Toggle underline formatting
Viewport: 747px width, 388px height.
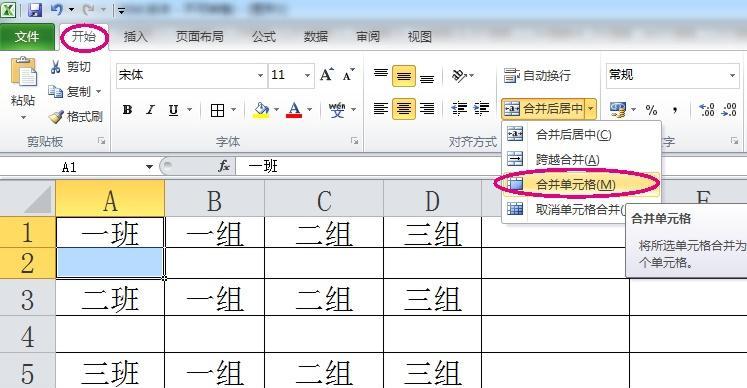(173, 110)
